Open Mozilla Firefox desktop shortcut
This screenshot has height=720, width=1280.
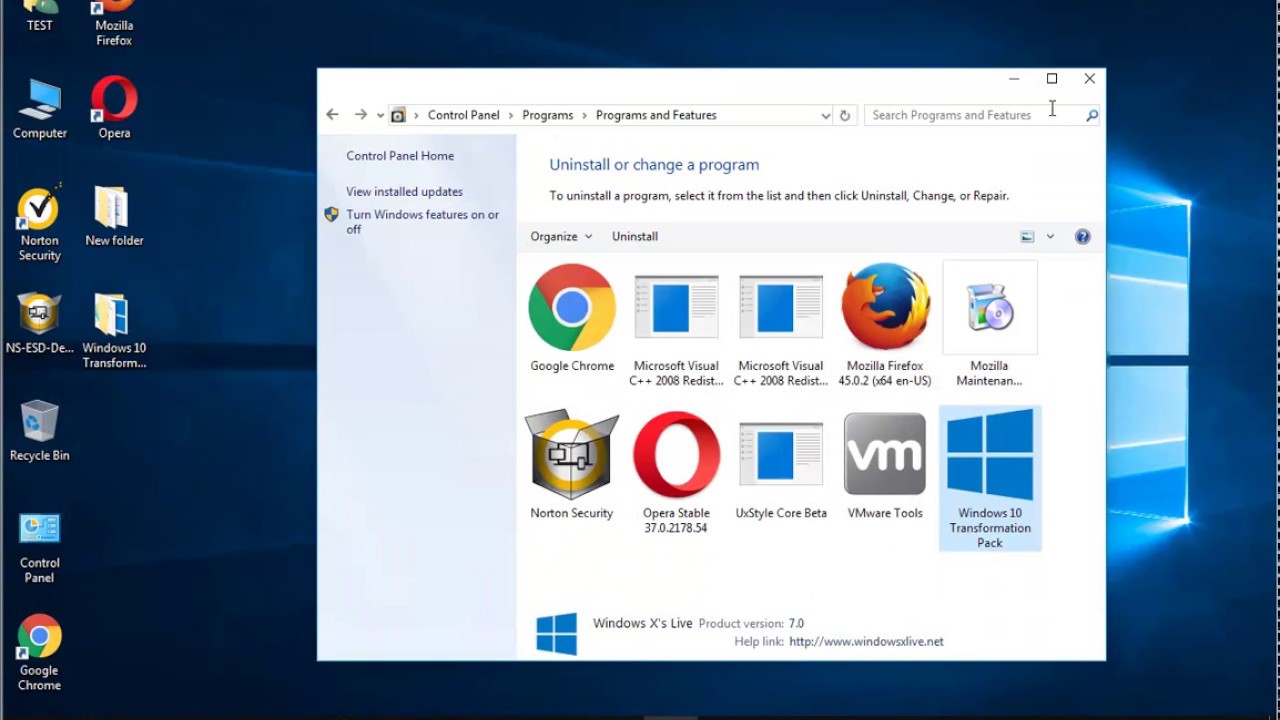click(114, 23)
